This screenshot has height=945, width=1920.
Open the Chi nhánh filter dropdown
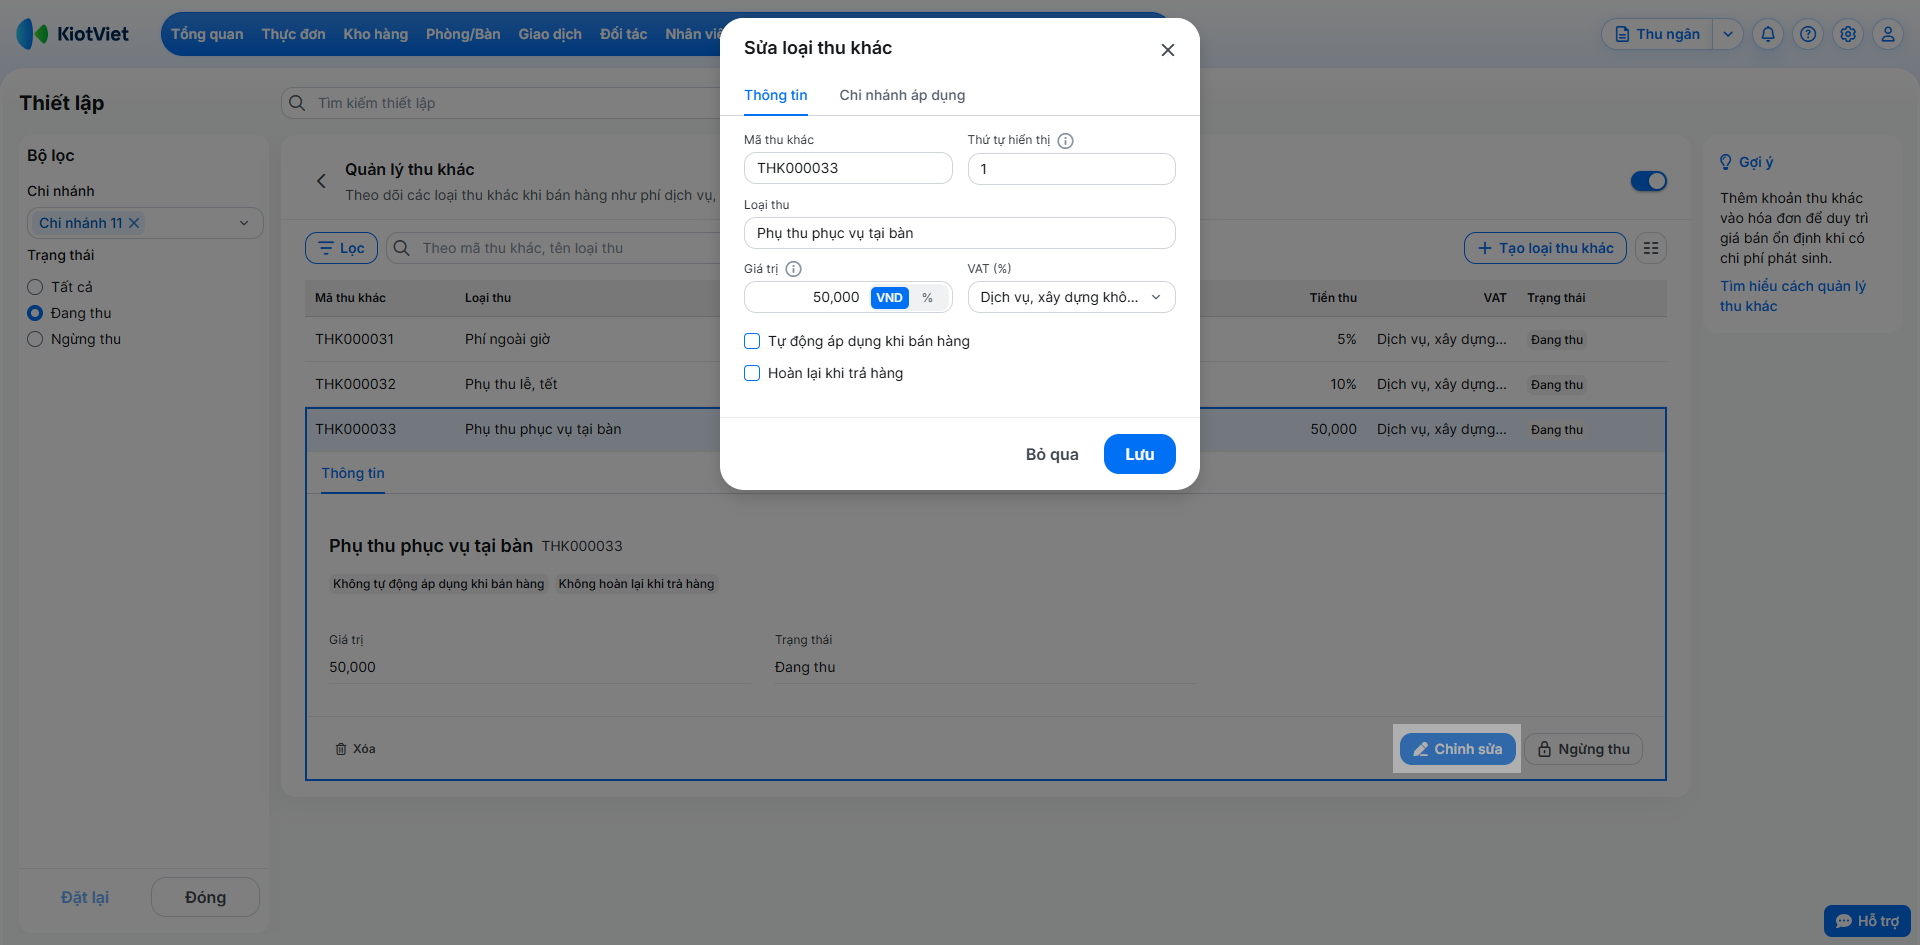[145, 223]
